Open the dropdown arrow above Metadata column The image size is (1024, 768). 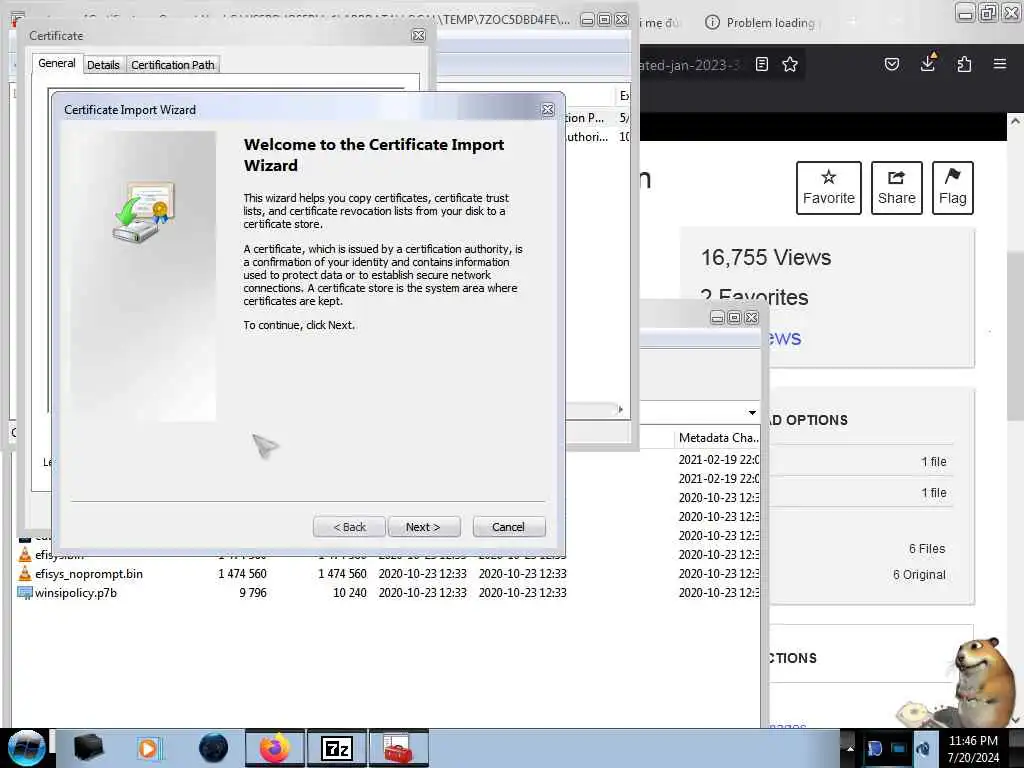752,413
